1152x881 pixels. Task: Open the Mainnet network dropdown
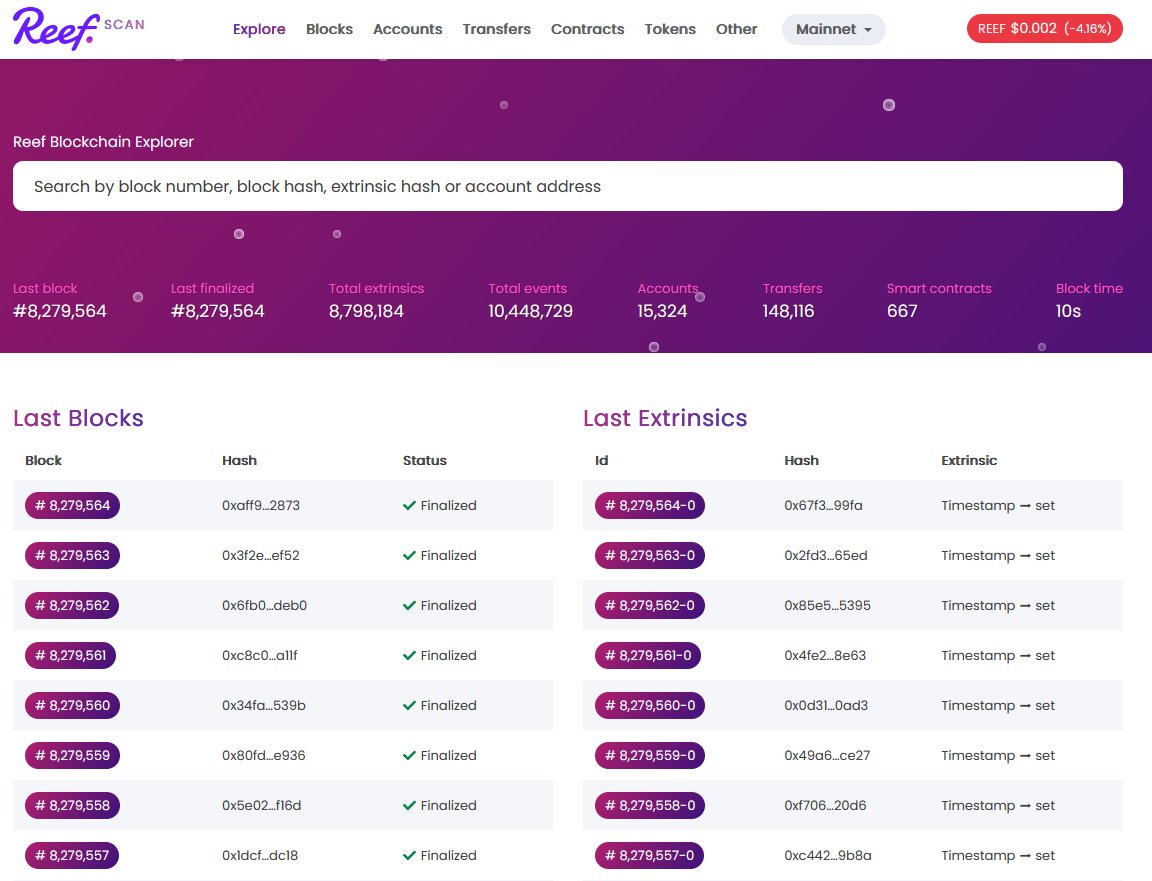(x=833, y=29)
